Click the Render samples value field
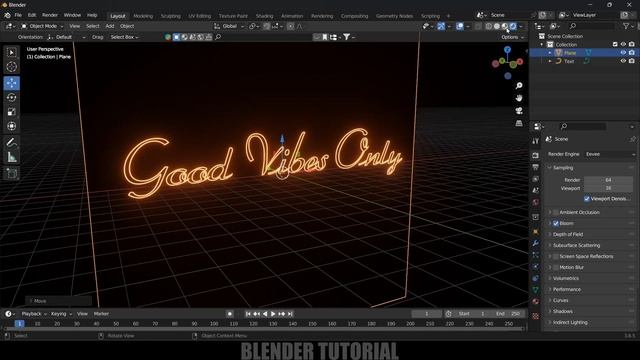 pos(608,180)
